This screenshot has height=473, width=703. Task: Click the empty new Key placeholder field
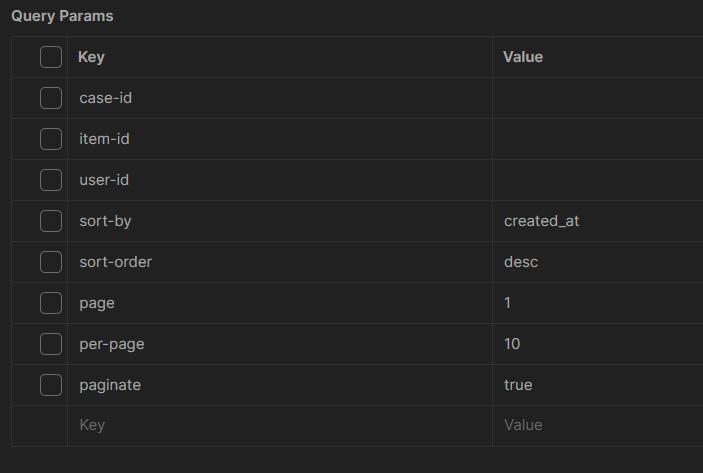pyautogui.click(x=280, y=425)
